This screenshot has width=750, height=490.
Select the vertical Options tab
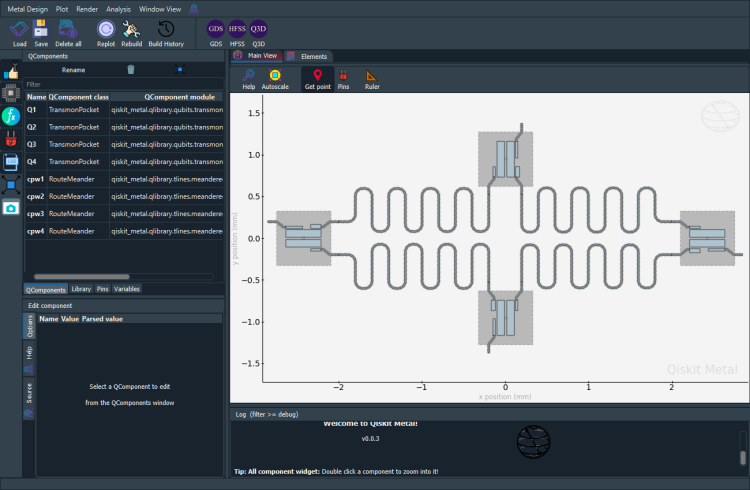pos(29,326)
